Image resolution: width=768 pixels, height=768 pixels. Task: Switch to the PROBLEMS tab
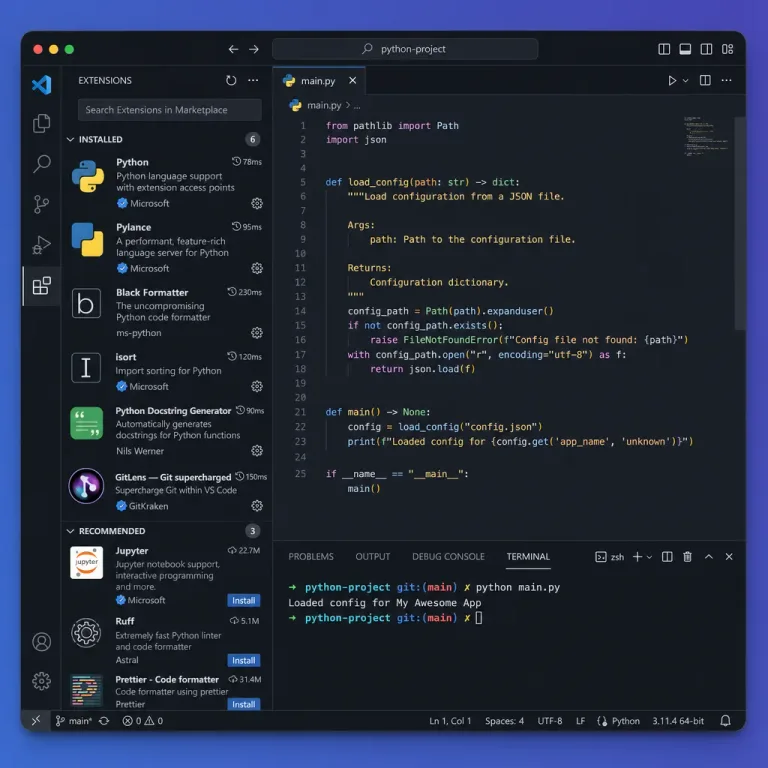point(311,557)
